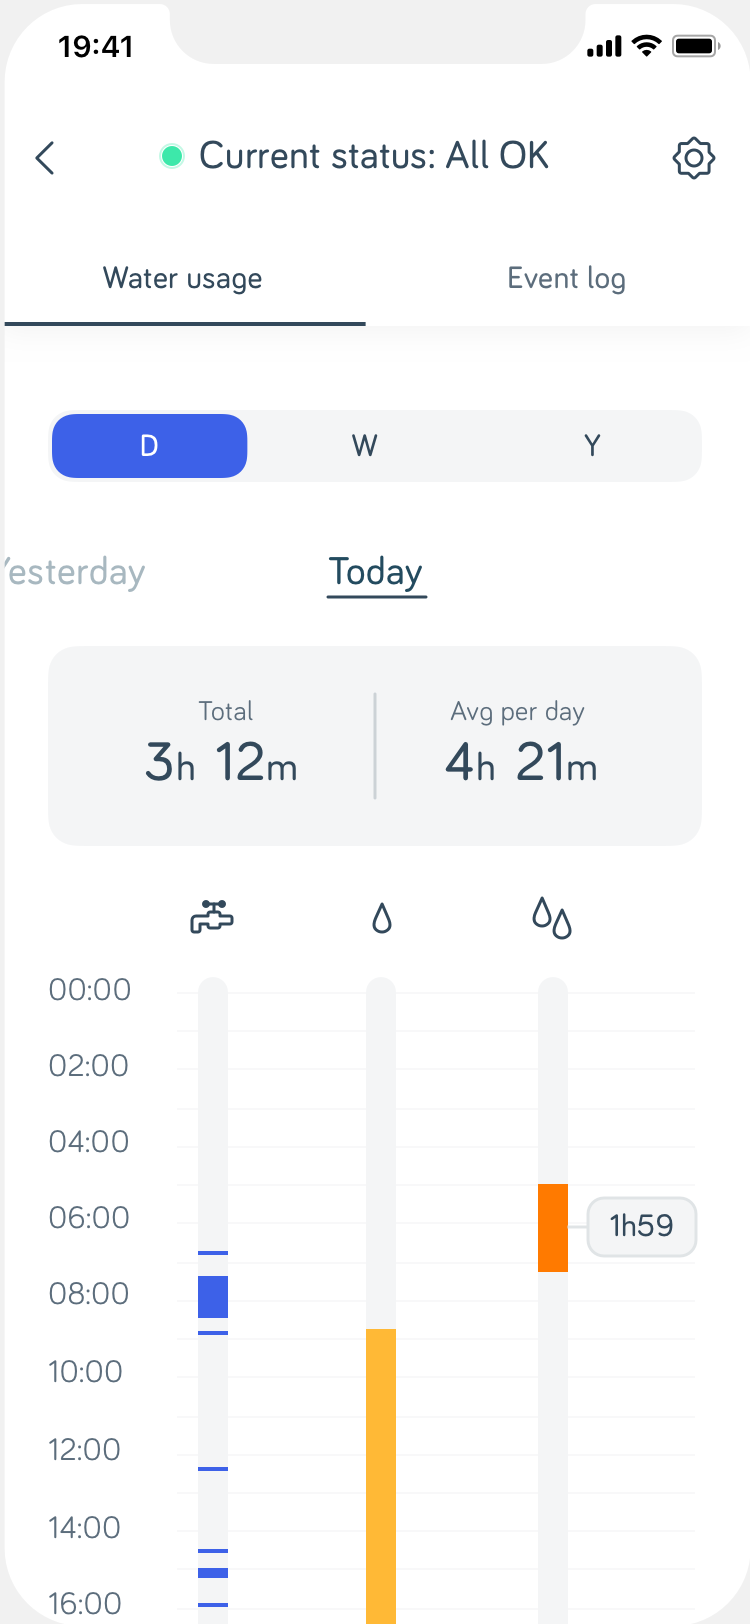Go to Yesterday's usage
Image resolution: width=750 pixels, height=1624 pixels.
(x=75, y=572)
